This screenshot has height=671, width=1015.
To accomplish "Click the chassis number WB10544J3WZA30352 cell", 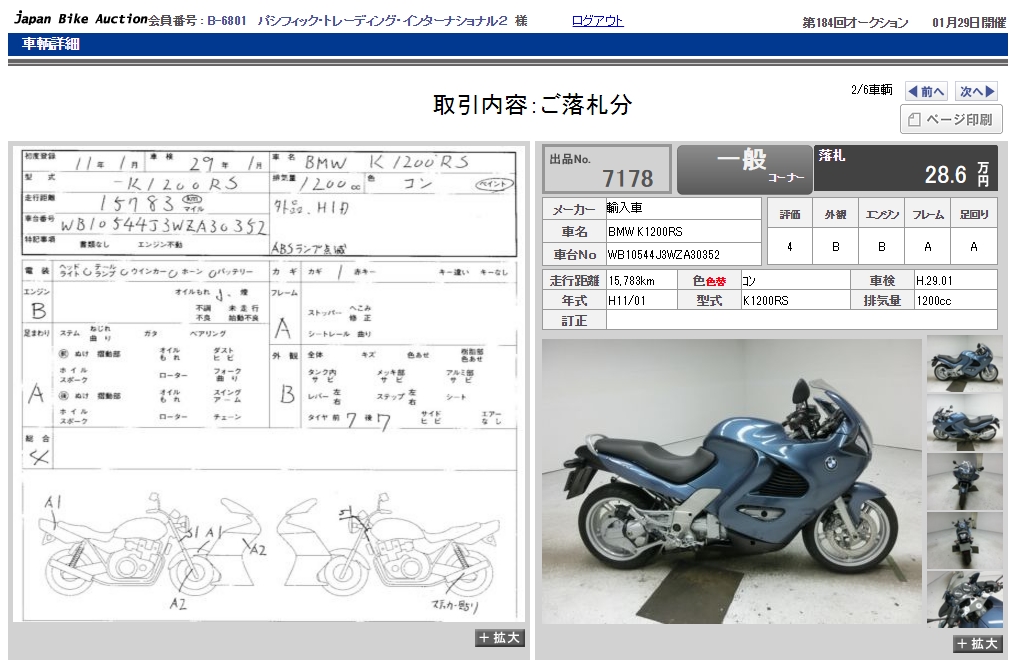I will point(684,255).
